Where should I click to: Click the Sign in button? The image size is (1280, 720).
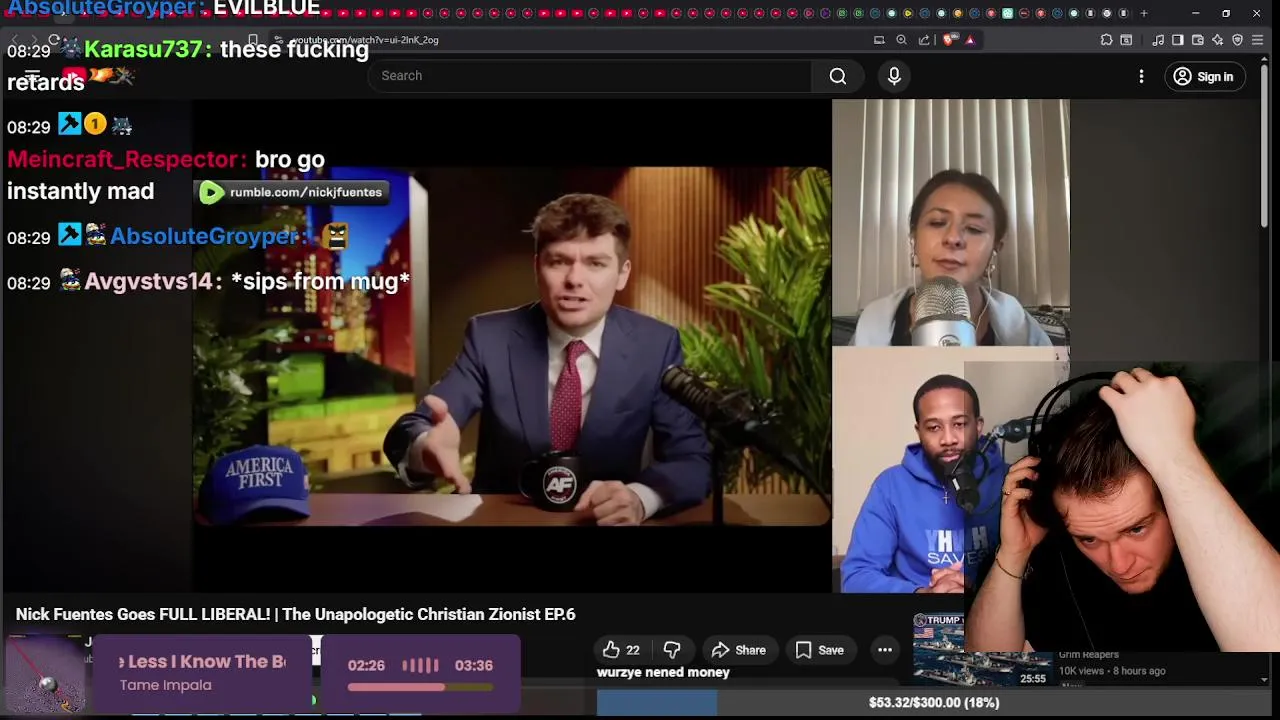pyautogui.click(x=1204, y=76)
